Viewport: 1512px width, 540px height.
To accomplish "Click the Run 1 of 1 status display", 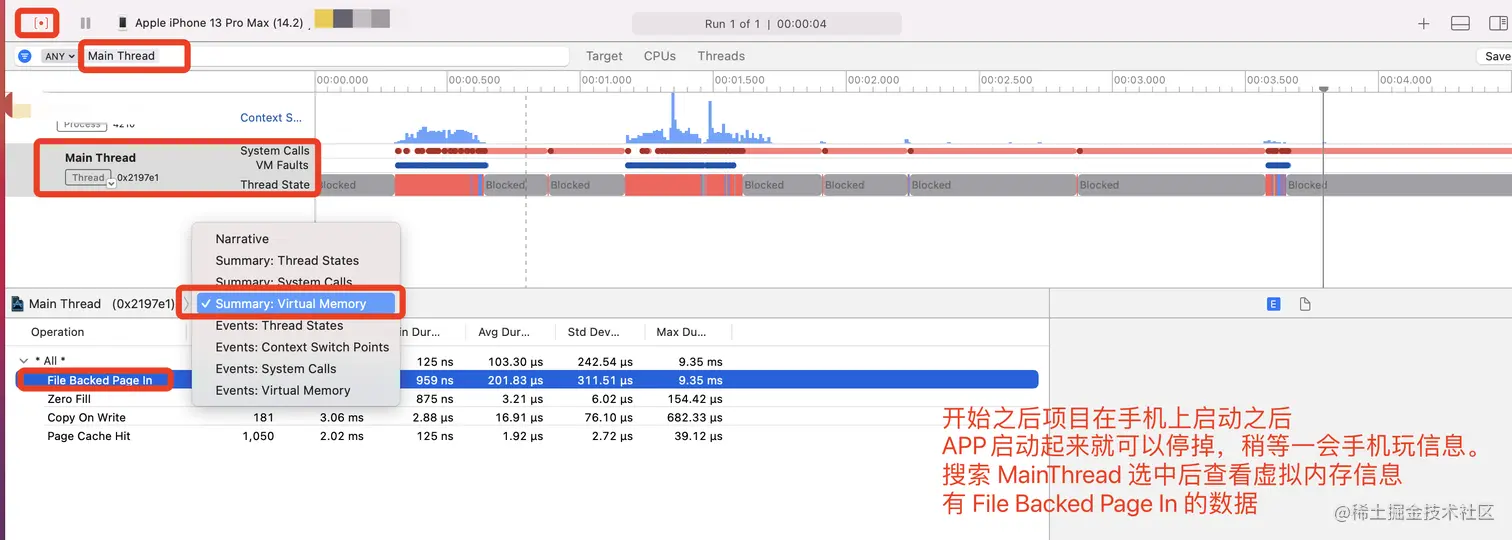I will point(766,24).
